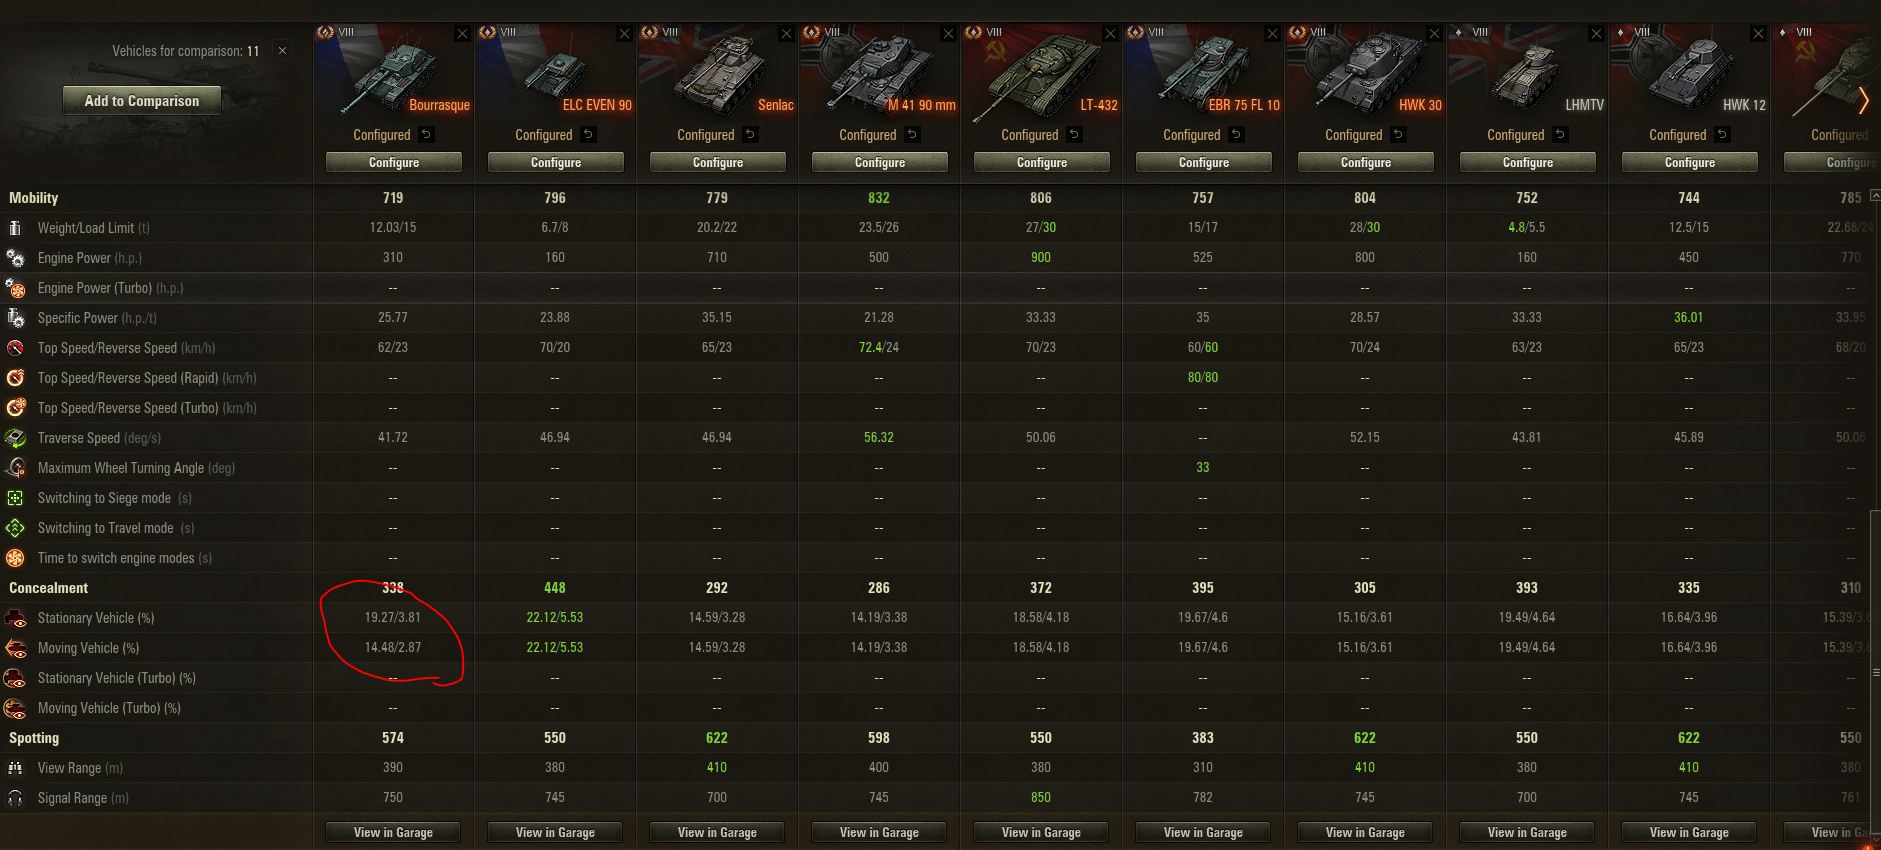Viewport: 1881px width, 850px height.
Task: Click the Signal Range headset icon
Action: pos(15,798)
